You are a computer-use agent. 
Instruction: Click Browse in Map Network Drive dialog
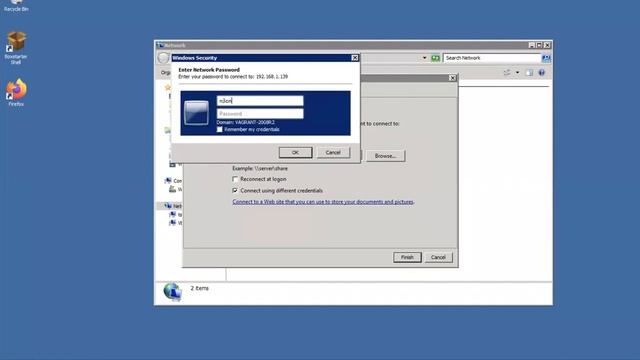click(x=385, y=156)
